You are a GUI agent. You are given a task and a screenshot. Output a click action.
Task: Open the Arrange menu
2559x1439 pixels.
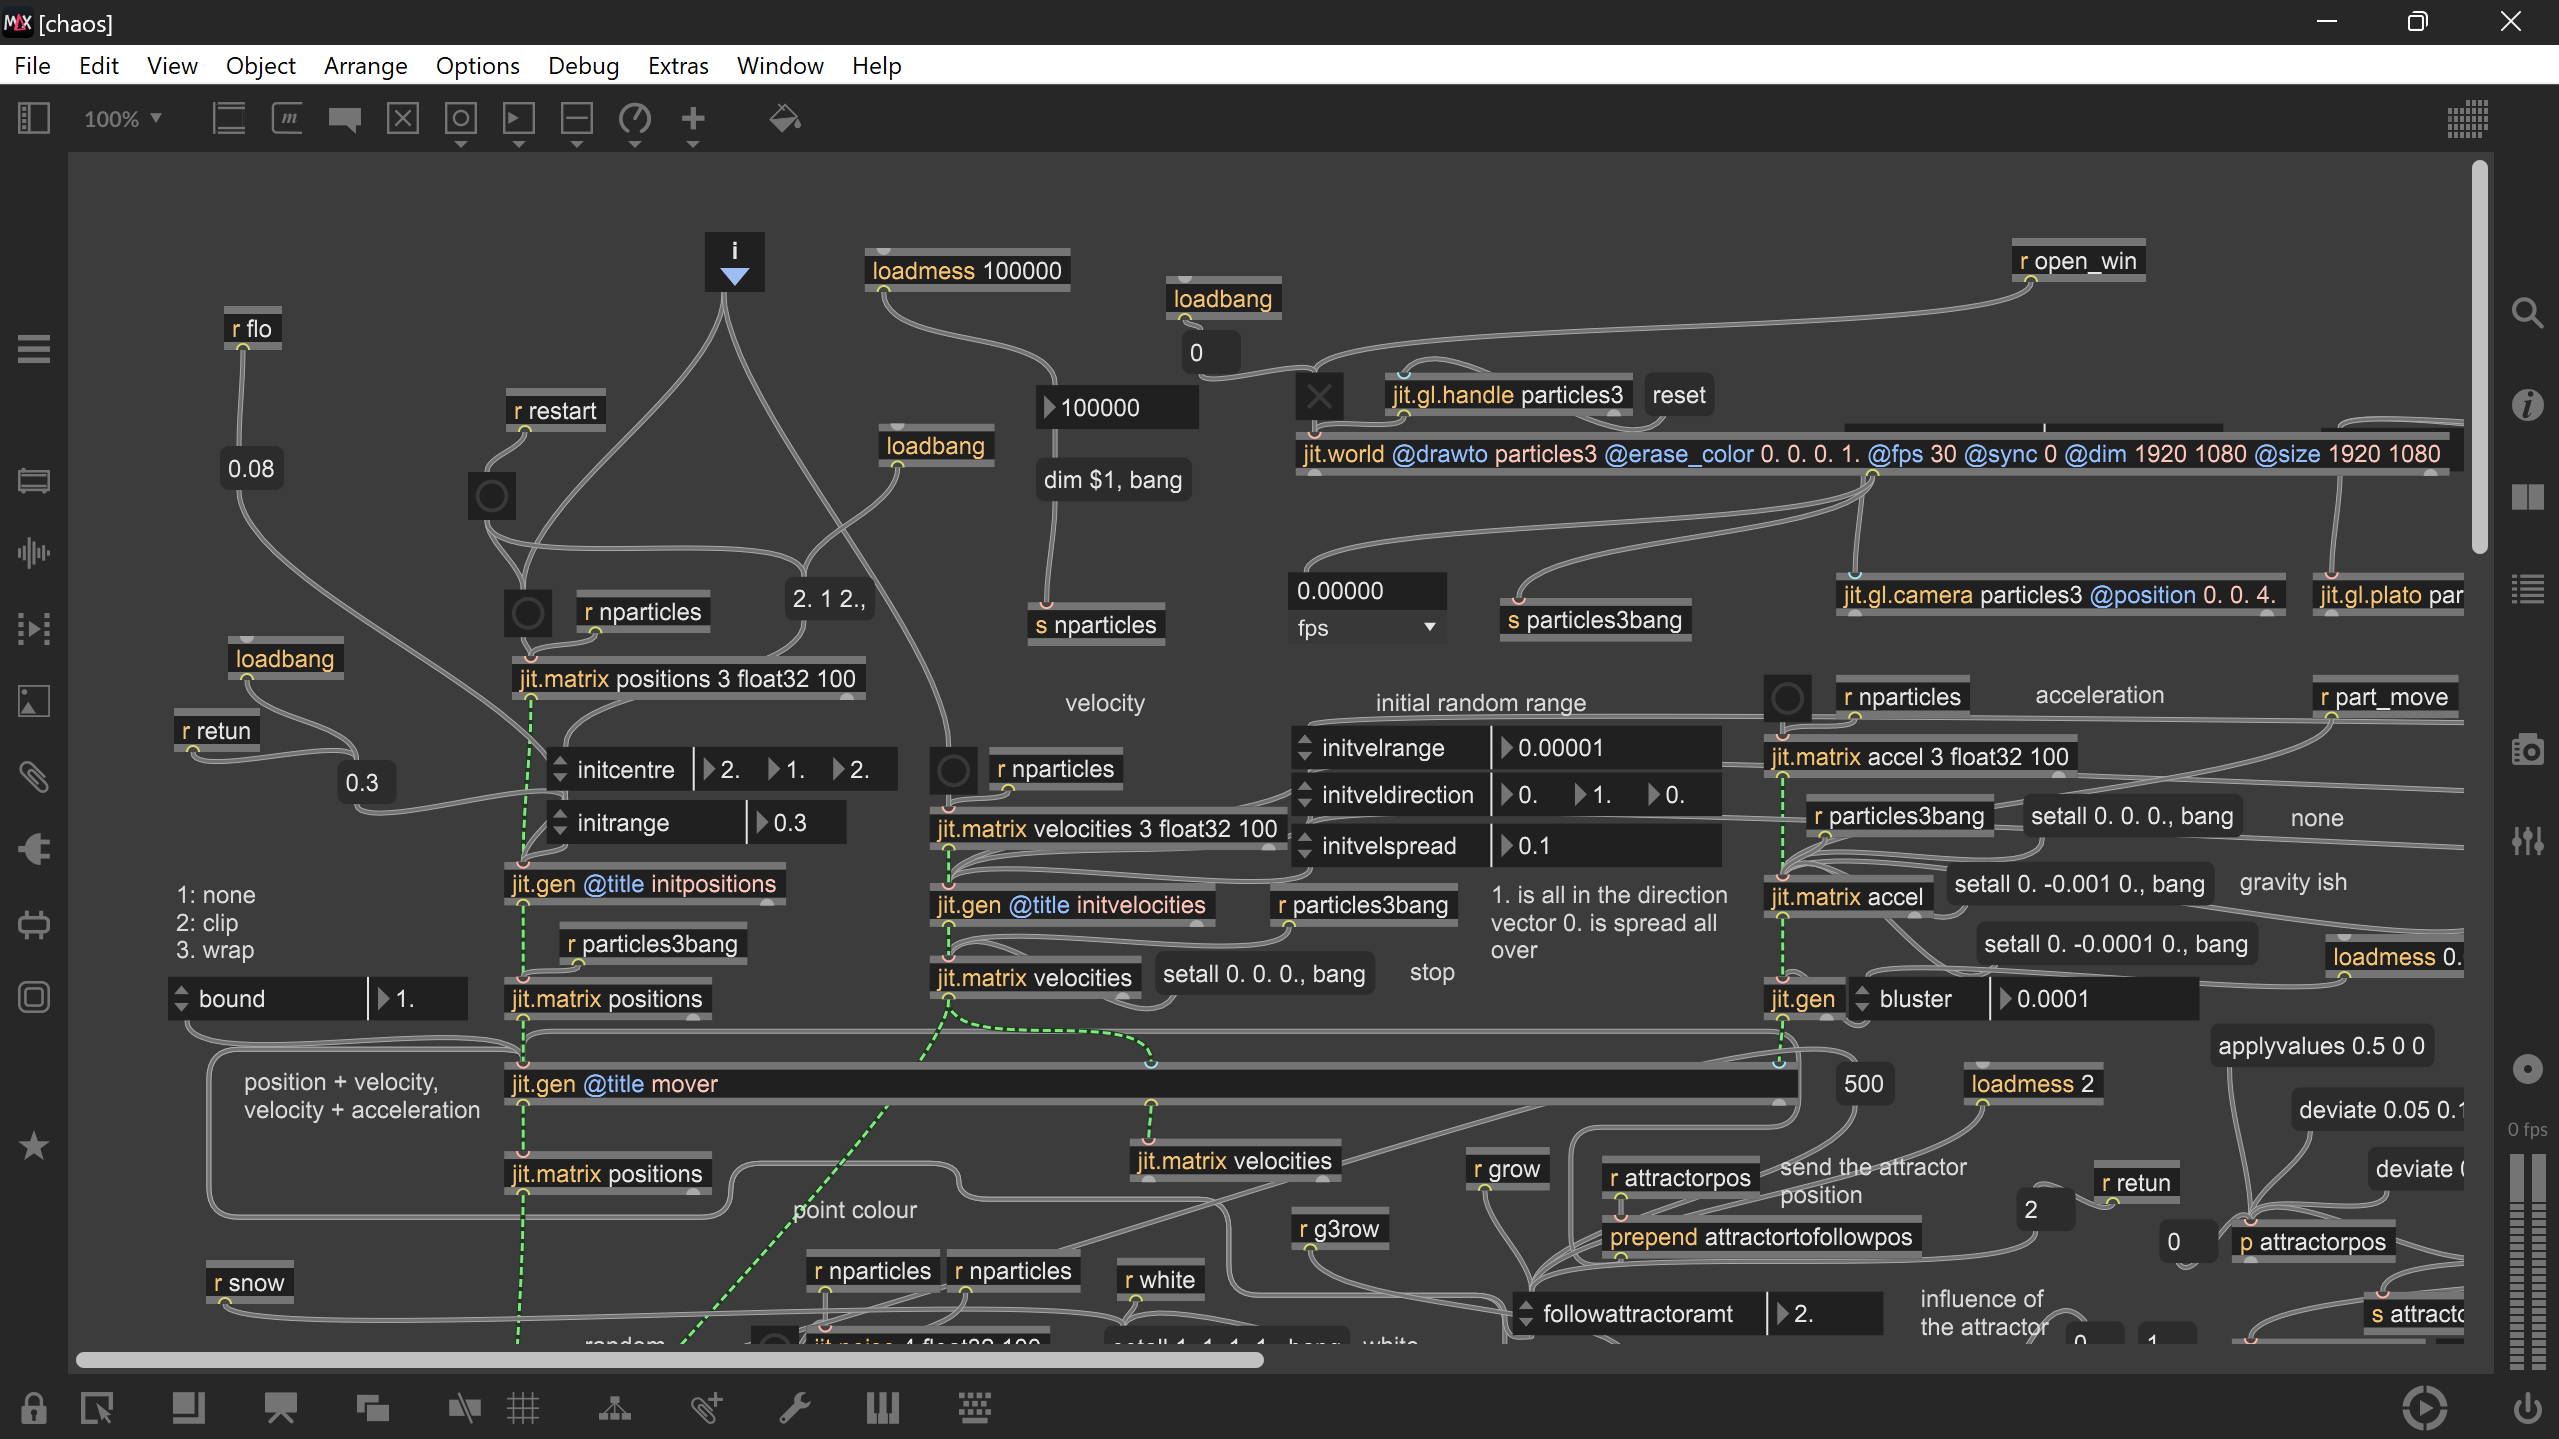pyautogui.click(x=365, y=66)
